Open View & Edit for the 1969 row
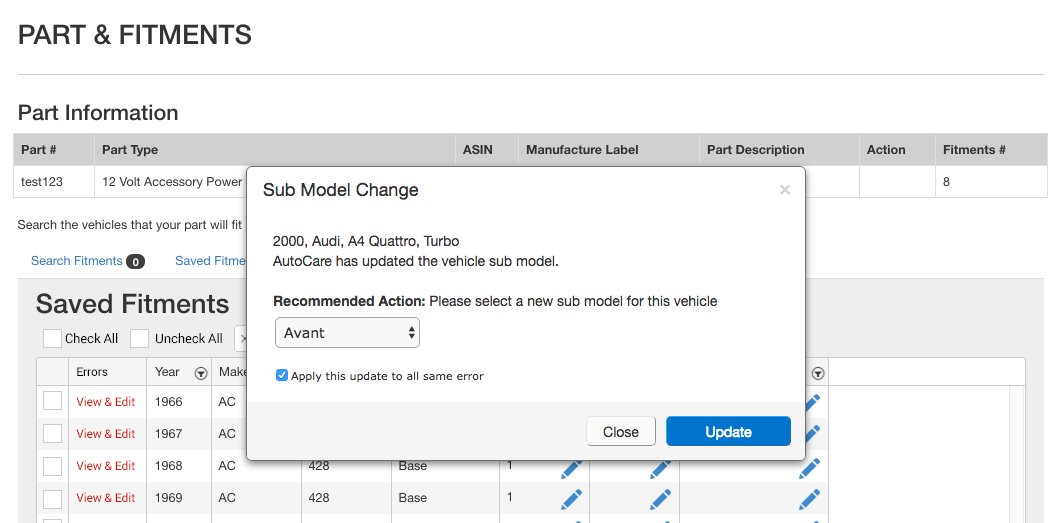 click(x=105, y=498)
